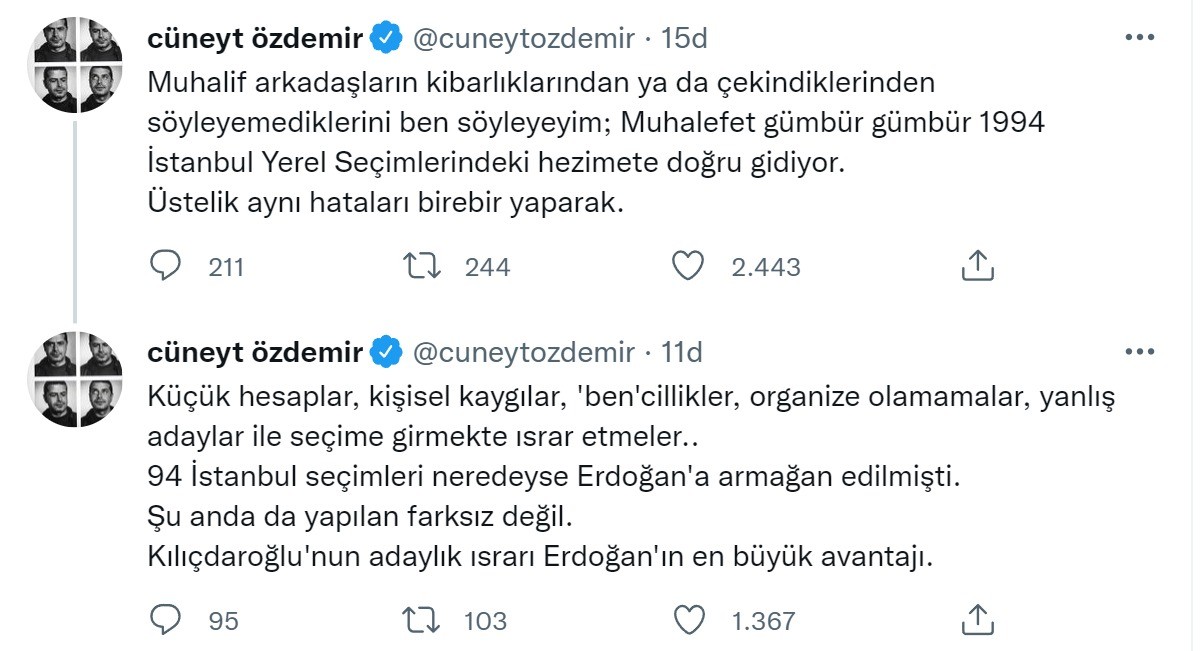
Task: Click the verified badge on the first tweet
Action: coord(387,39)
